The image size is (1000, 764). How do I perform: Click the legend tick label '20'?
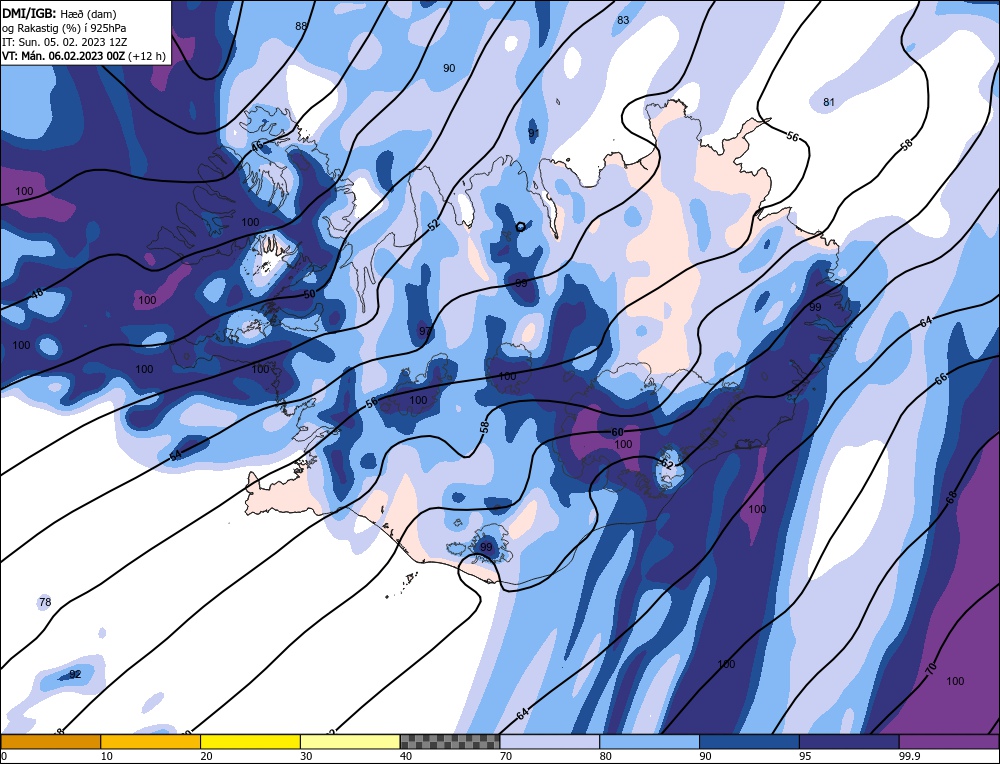(x=206, y=756)
